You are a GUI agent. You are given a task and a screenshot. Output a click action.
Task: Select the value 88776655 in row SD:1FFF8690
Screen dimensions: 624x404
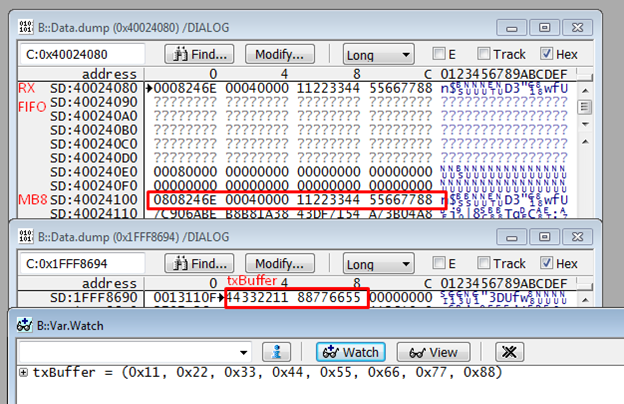[328, 297]
